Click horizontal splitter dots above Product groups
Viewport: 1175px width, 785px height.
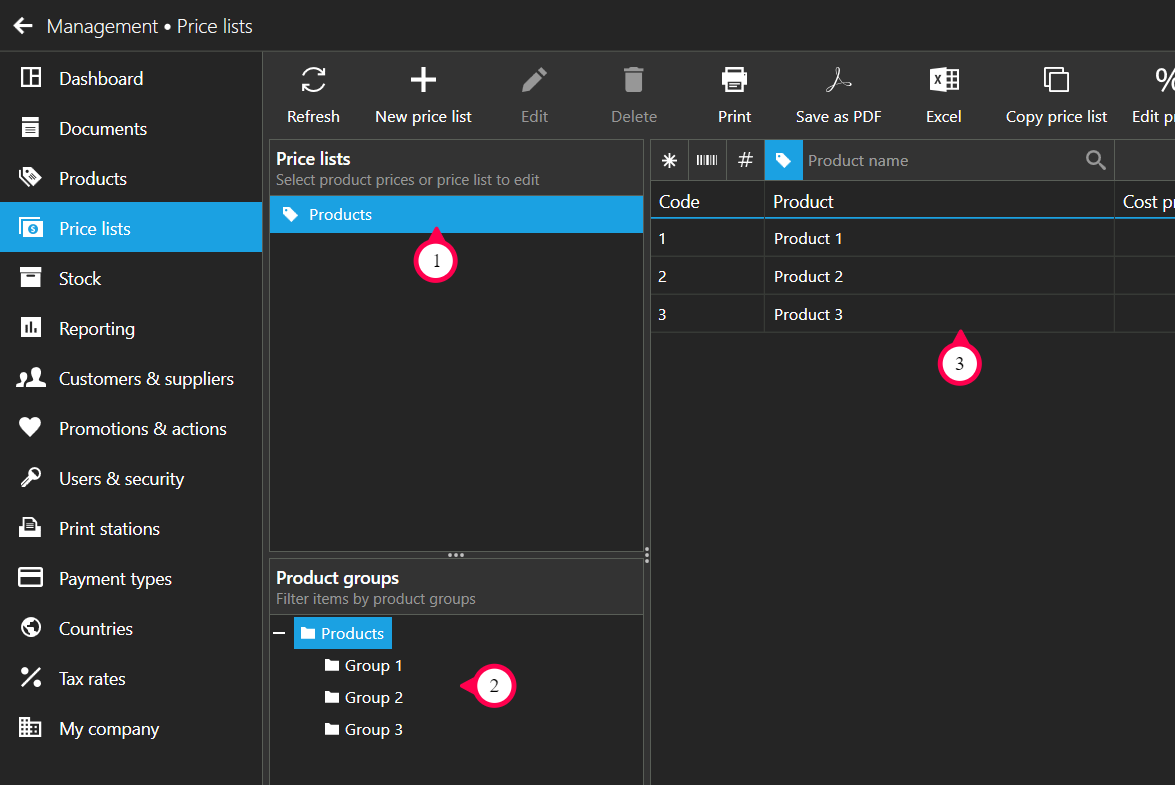pos(456,555)
